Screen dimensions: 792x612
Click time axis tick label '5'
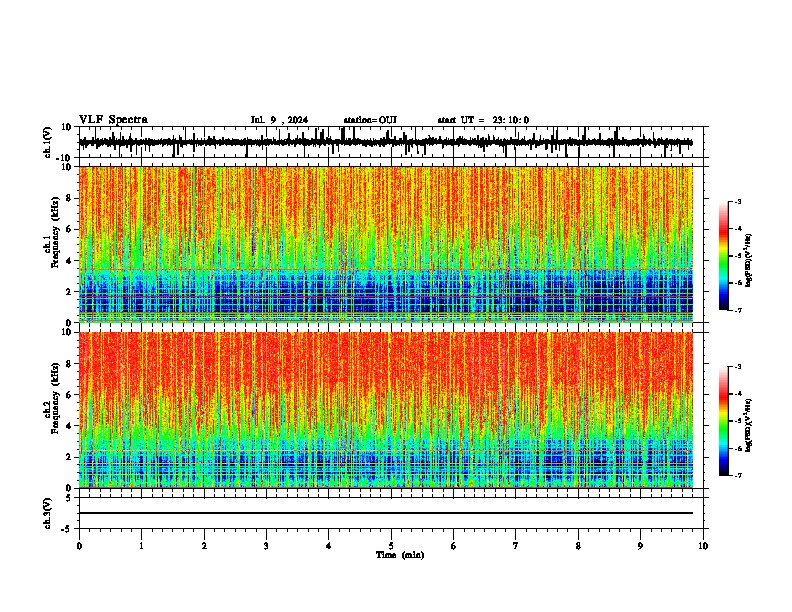click(391, 546)
